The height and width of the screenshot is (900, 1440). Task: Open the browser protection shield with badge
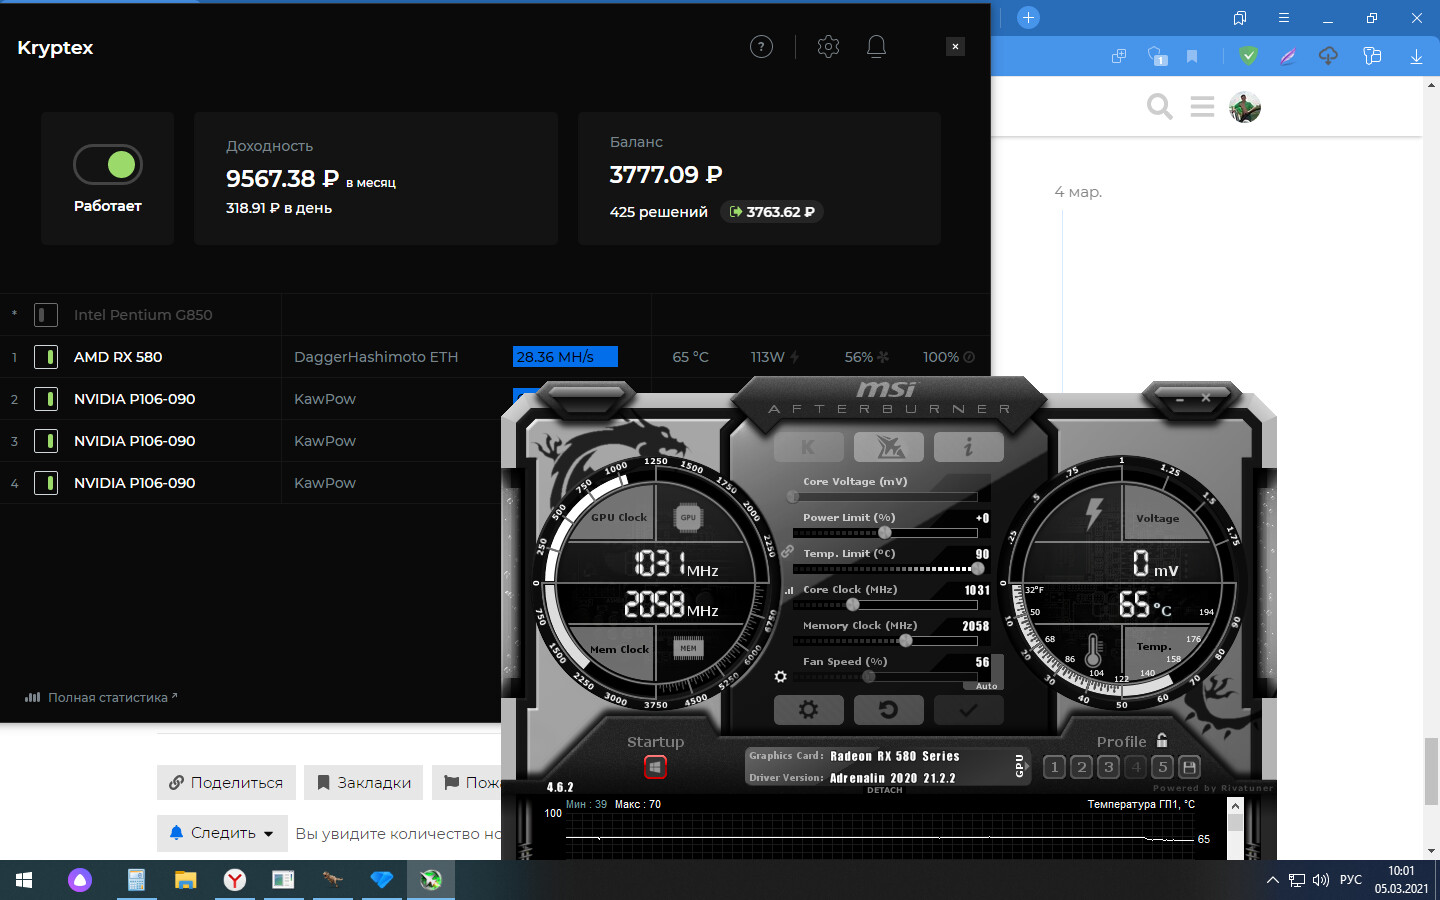1157,57
